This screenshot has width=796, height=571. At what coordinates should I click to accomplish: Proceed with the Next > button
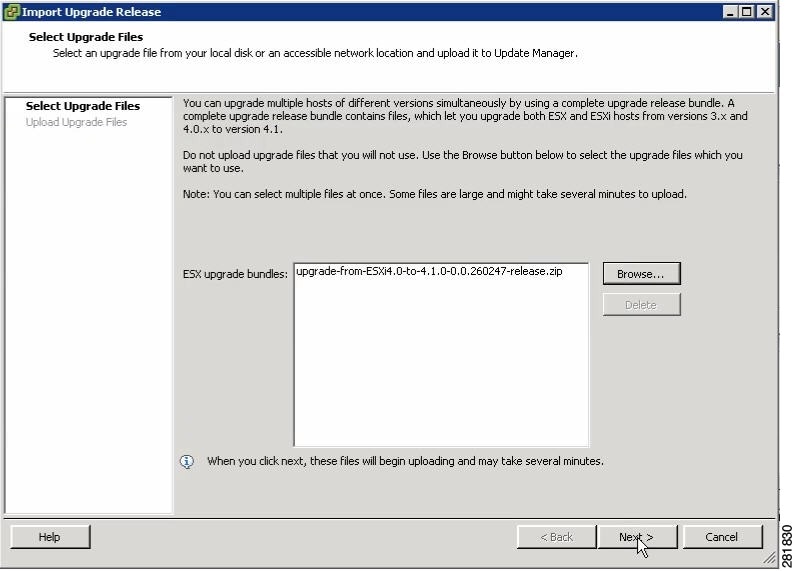click(x=638, y=537)
